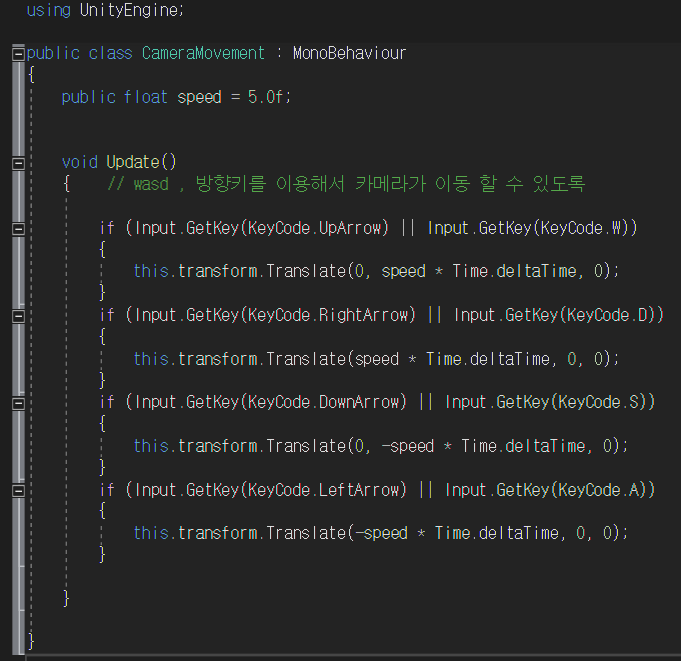Place cursor on UnityEngine in using statement

pyautogui.click(x=131, y=10)
